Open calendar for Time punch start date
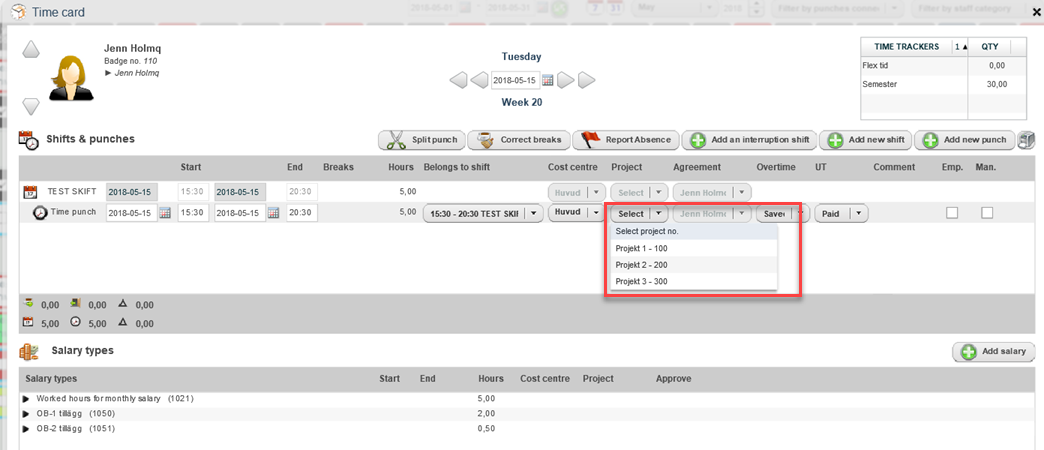This screenshot has width=1044, height=450. tap(165, 213)
